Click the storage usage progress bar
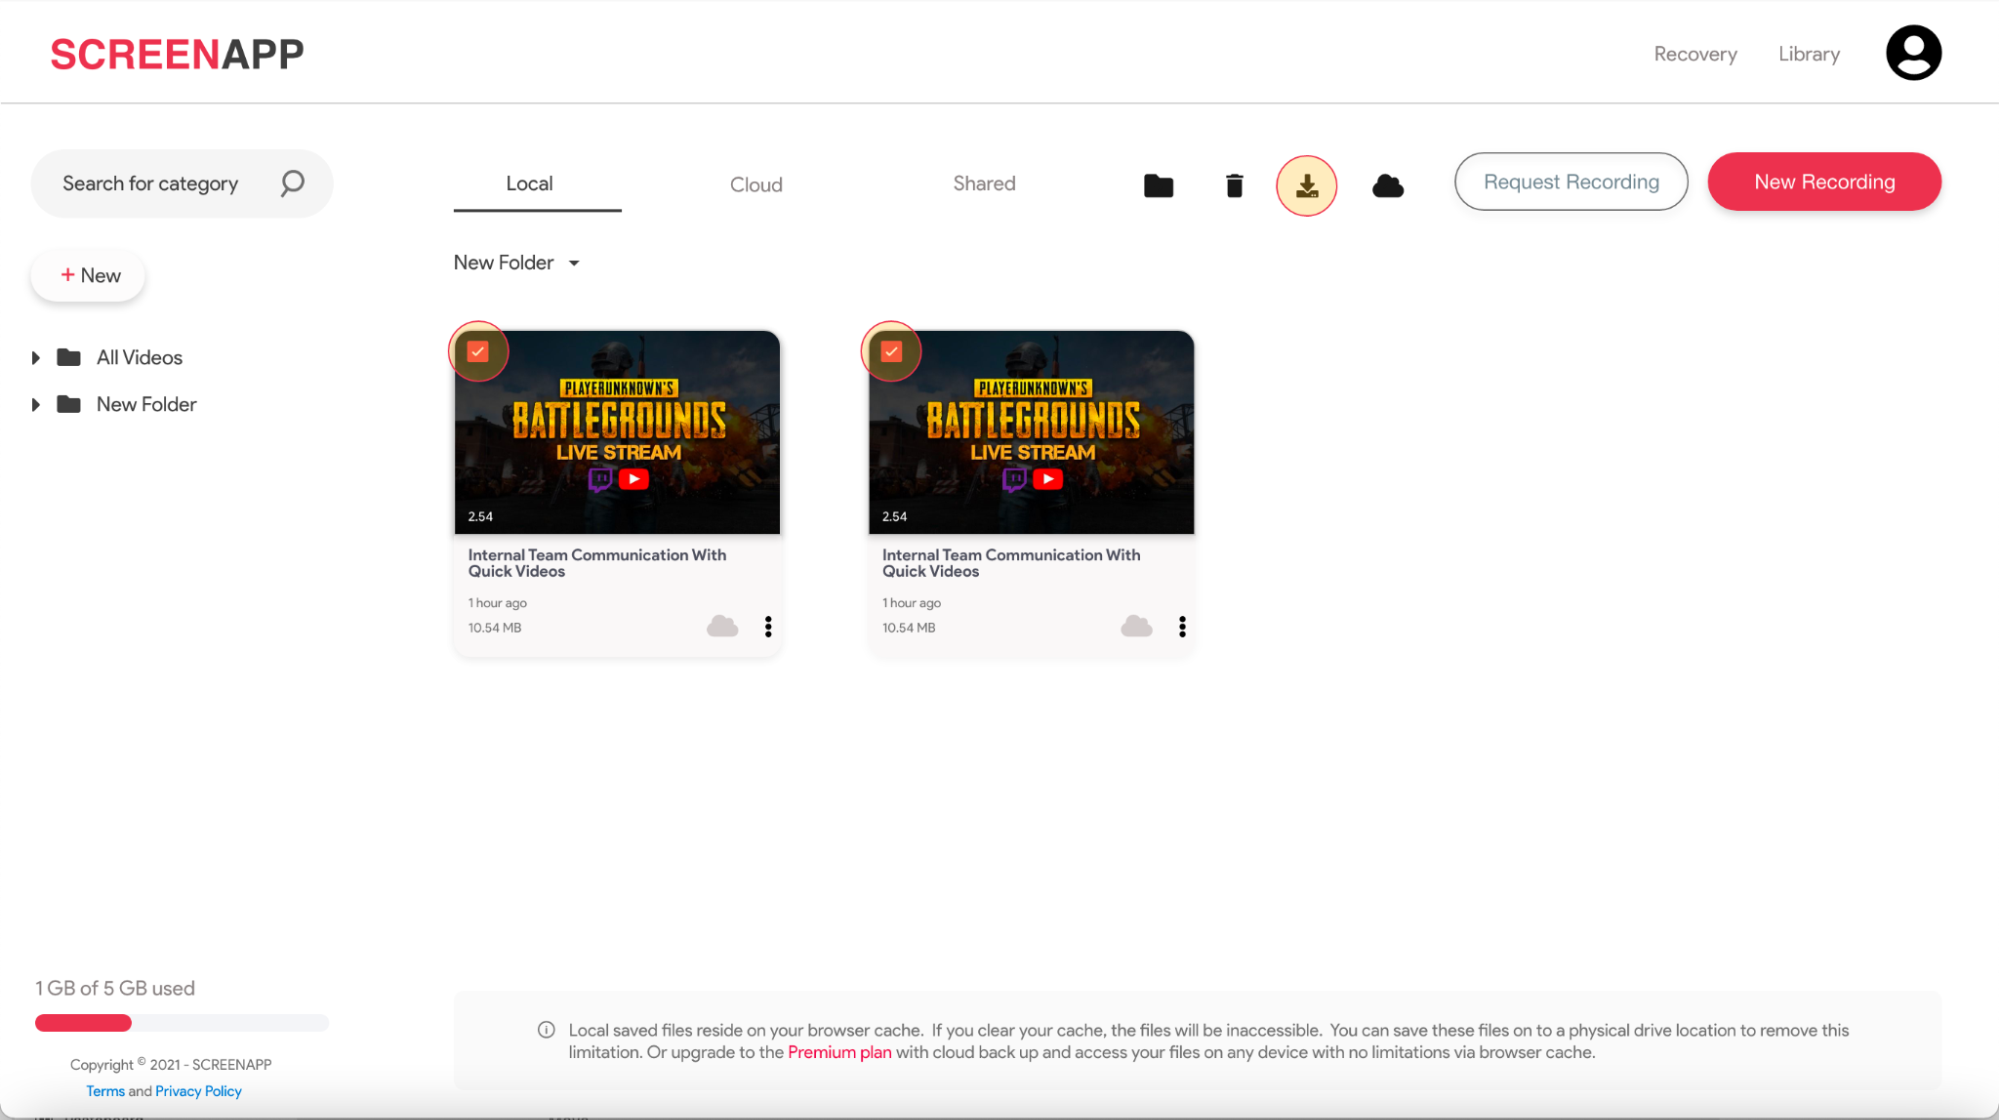 click(x=181, y=1023)
